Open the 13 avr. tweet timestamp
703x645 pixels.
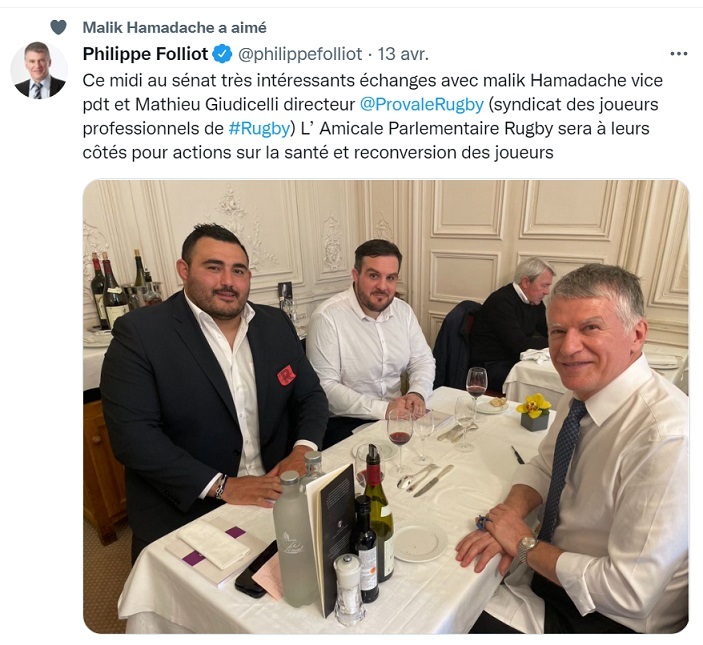click(403, 54)
